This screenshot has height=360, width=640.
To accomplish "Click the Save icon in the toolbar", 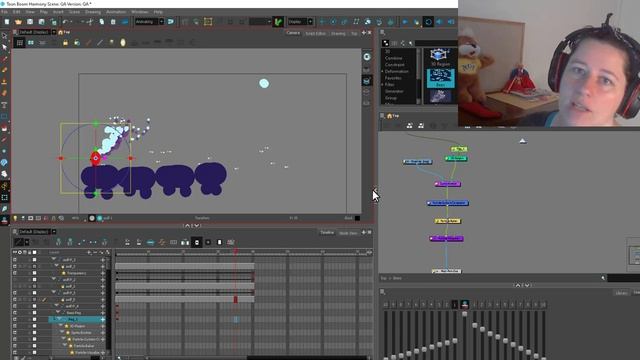I will pos(30,22).
